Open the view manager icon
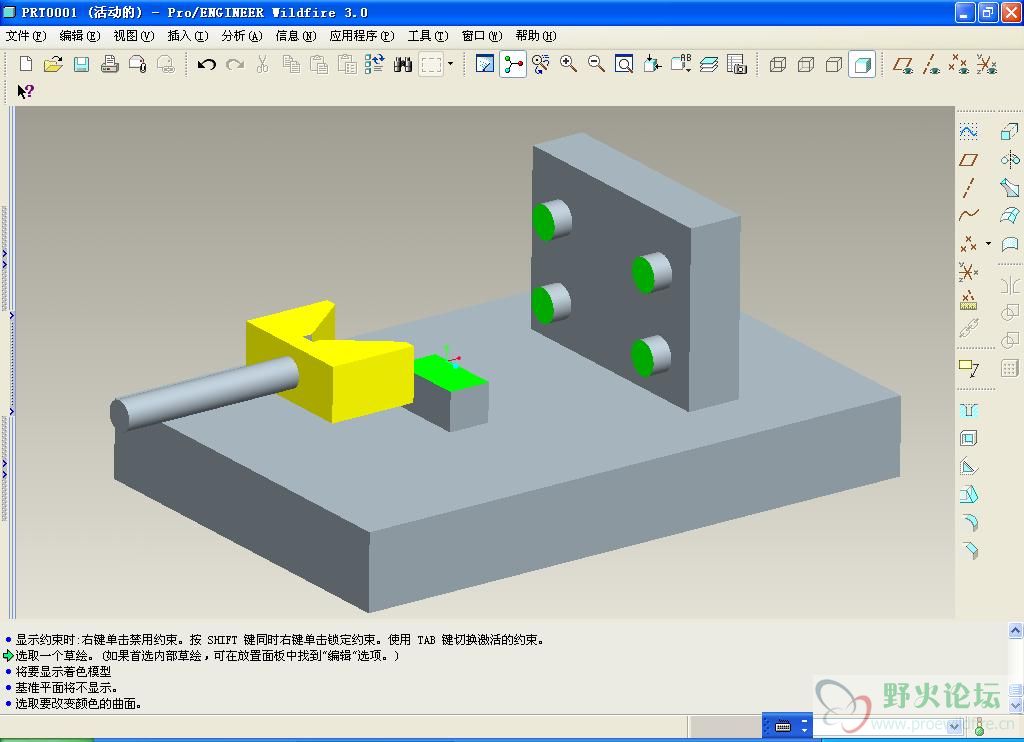The width and height of the screenshot is (1024, 742). click(737, 64)
